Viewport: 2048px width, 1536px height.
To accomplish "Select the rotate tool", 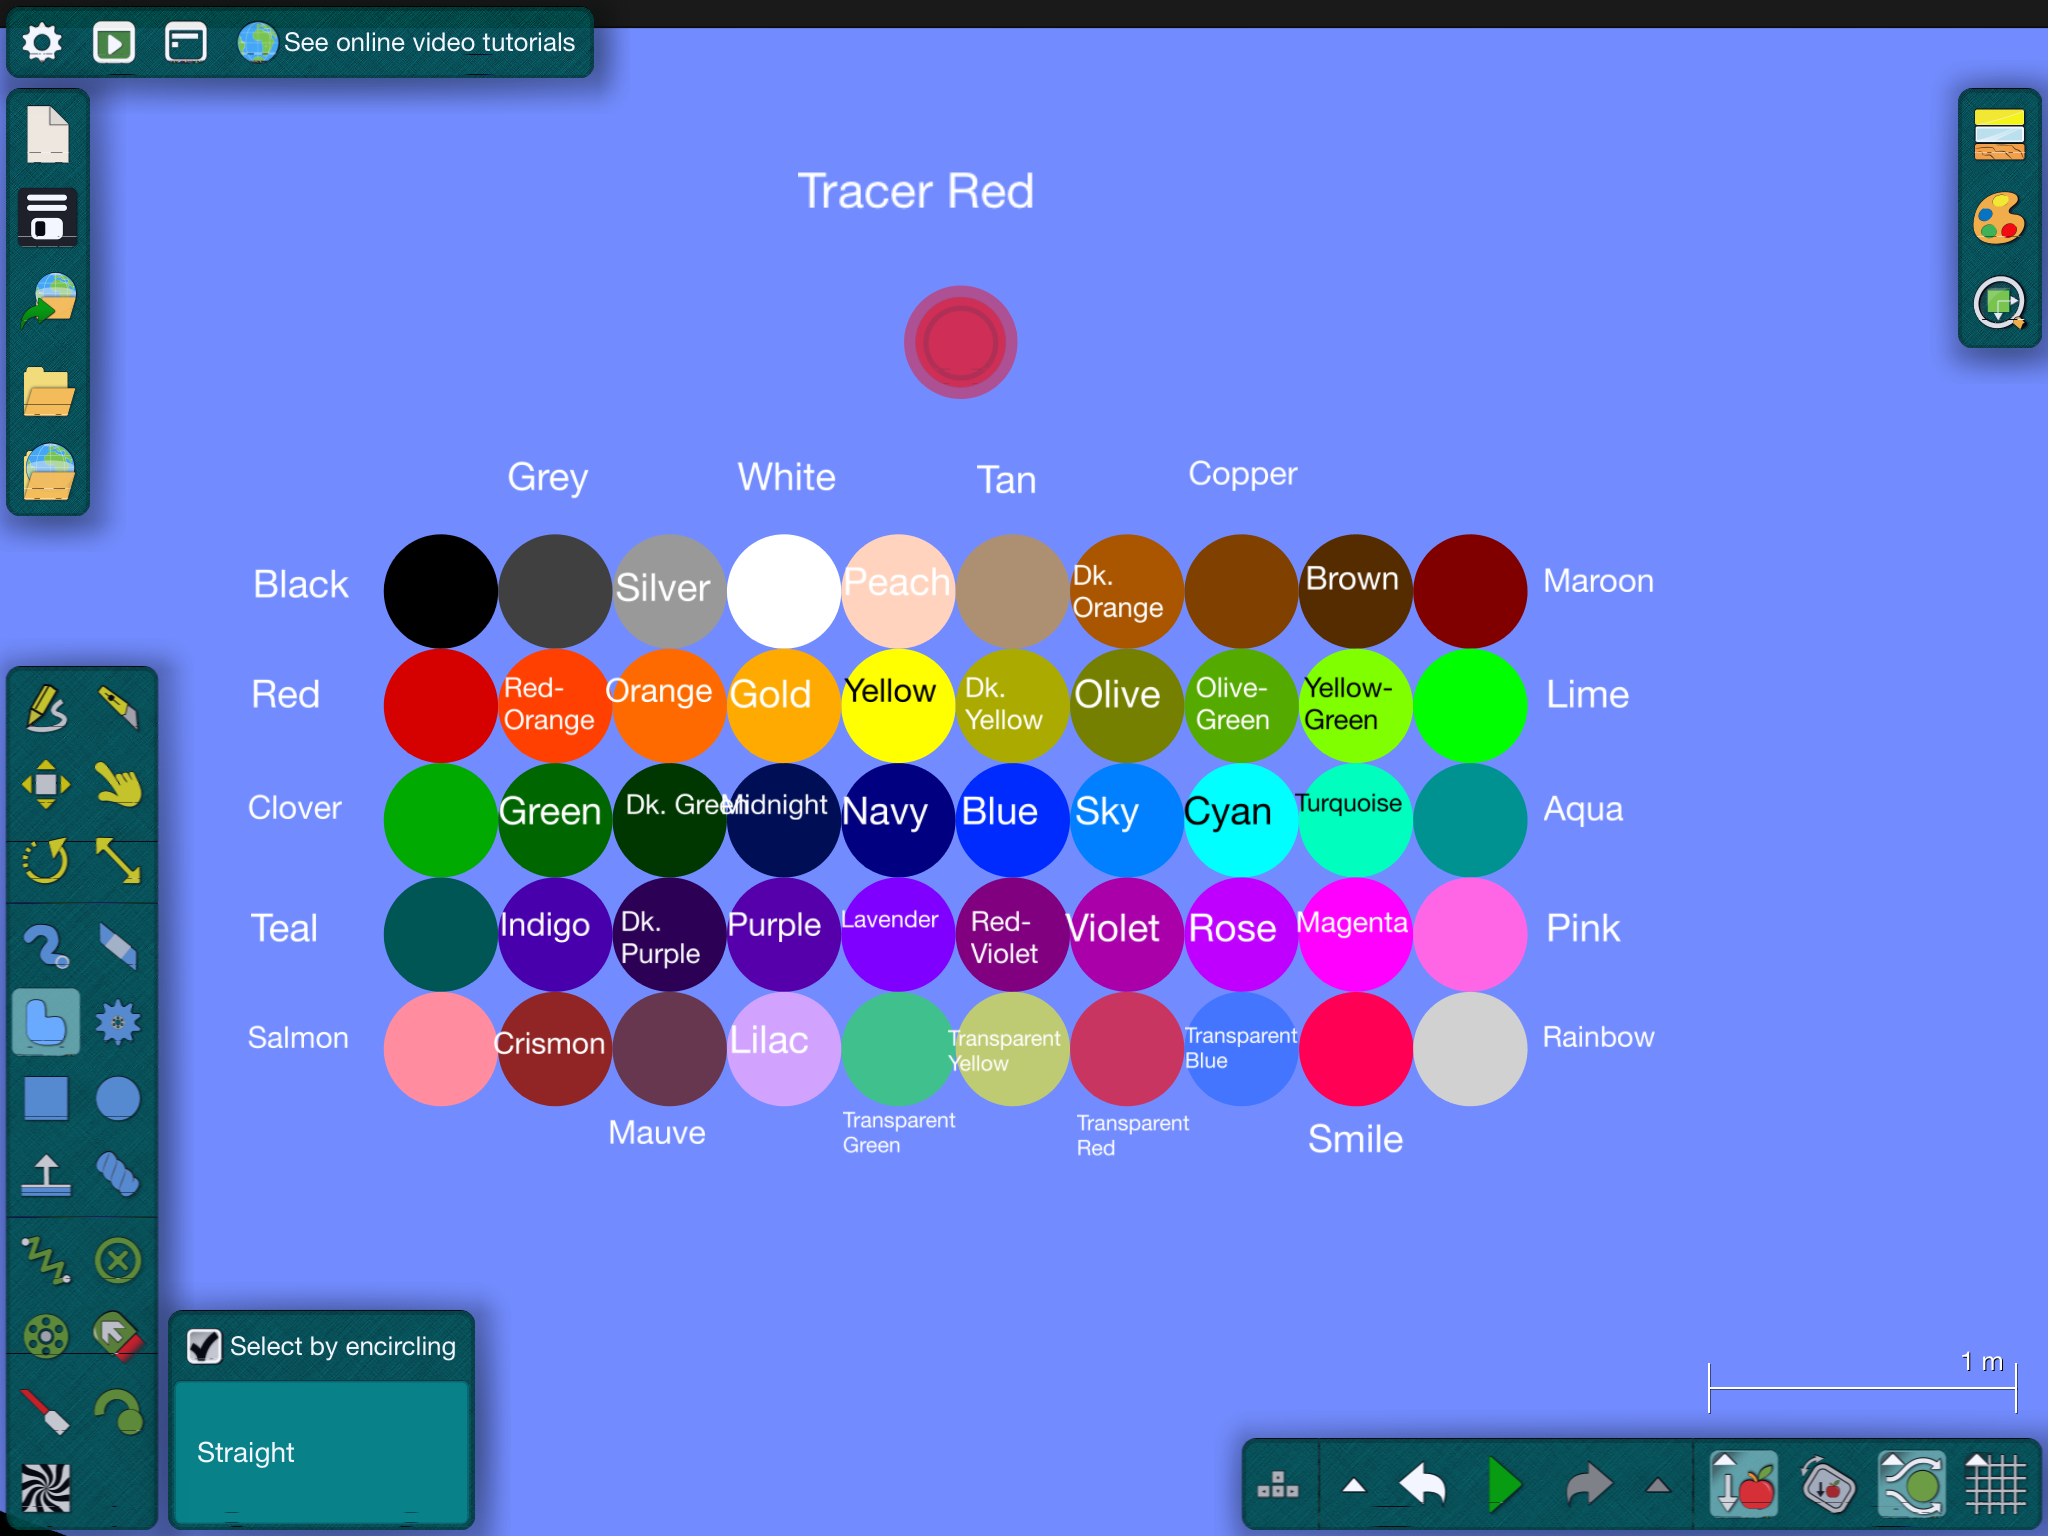I will click(46, 861).
